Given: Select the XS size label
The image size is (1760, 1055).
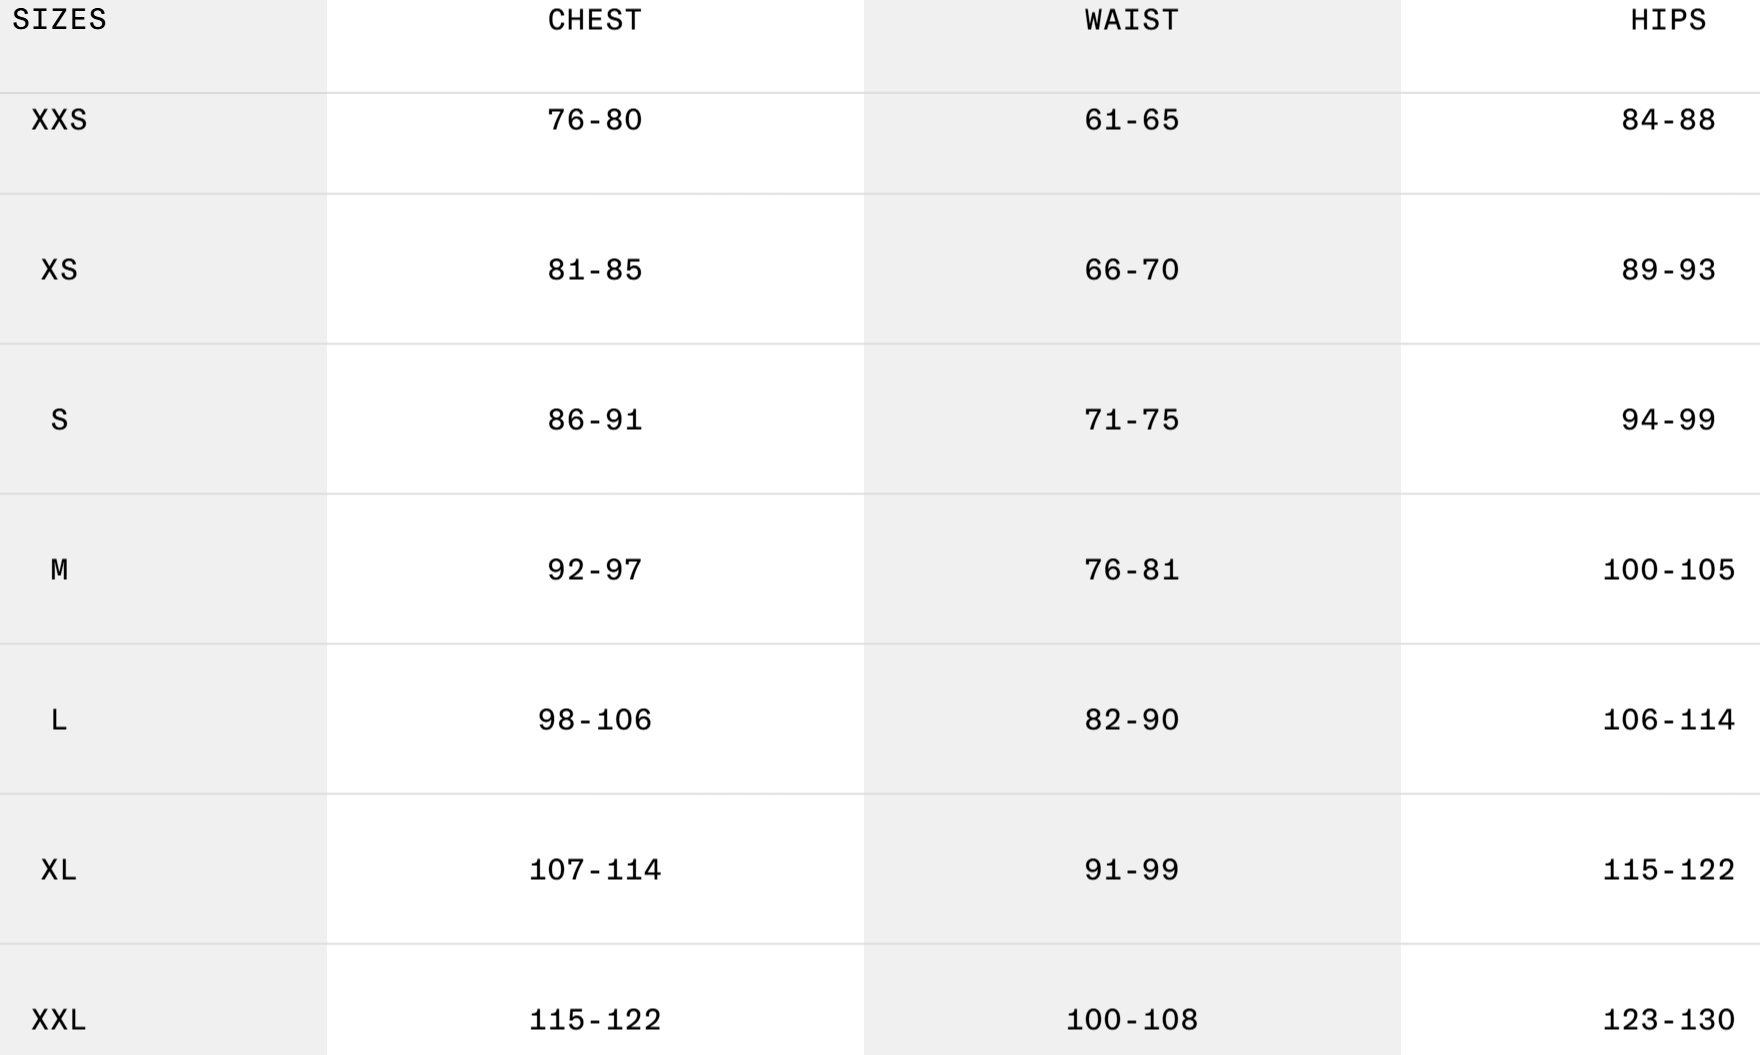Looking at the screenshot, I should [59, 270].
